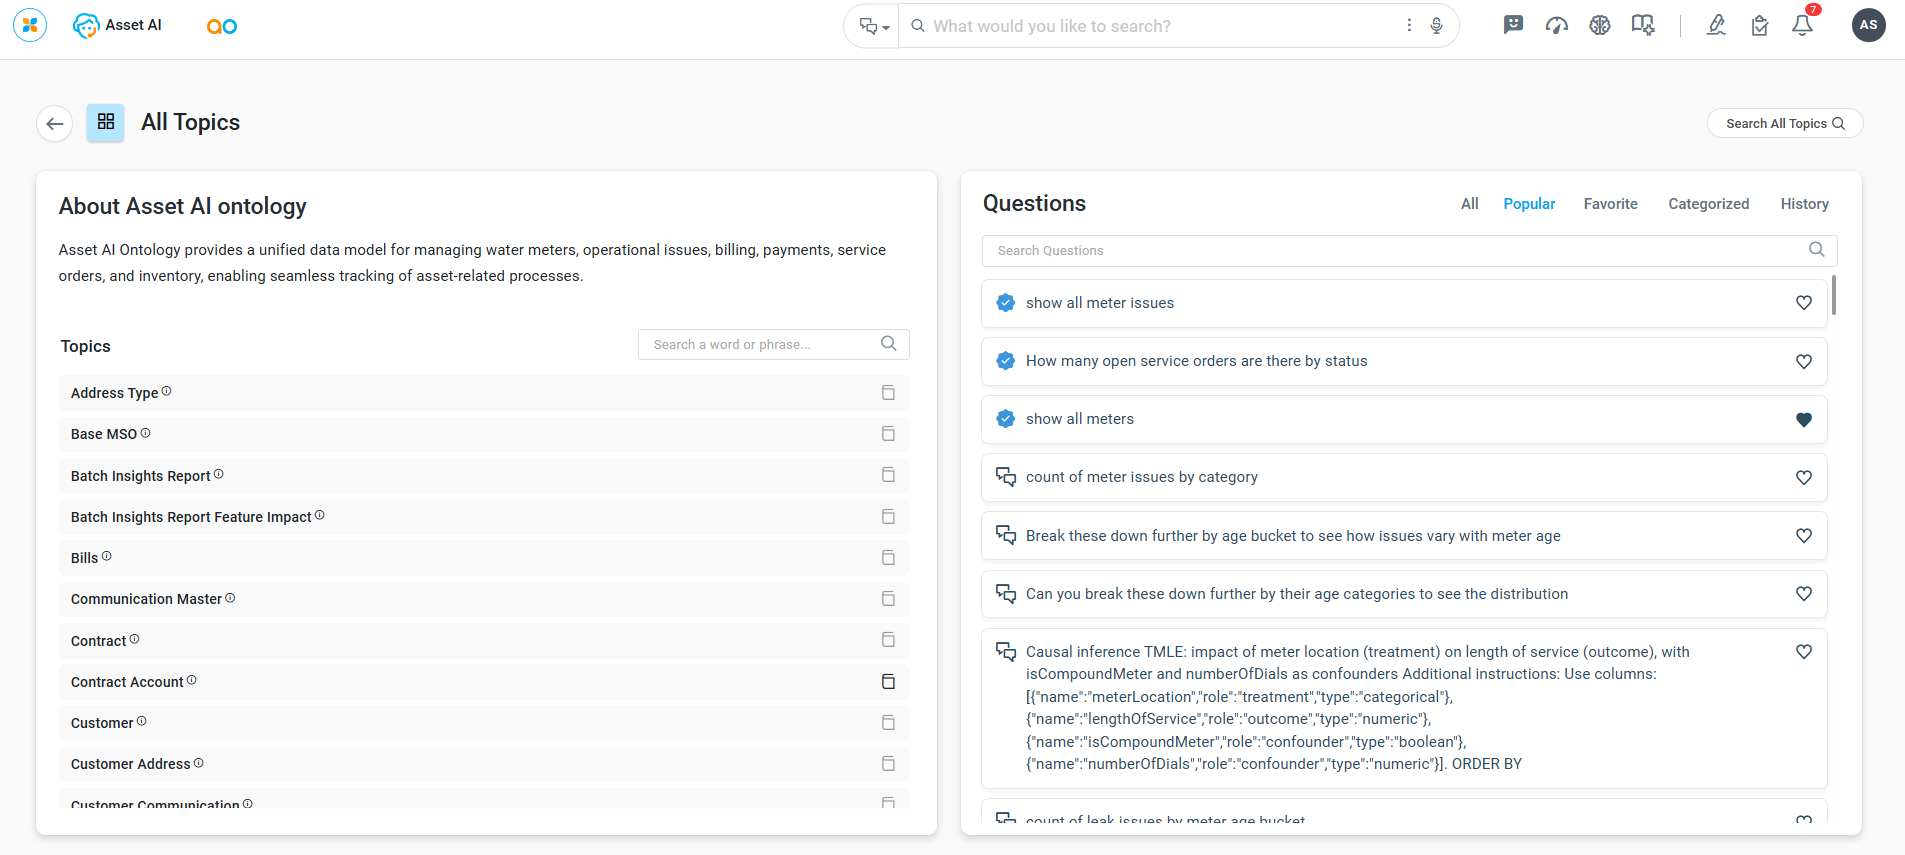This screenshot has width=1905, height=855.
Task: Click the Questions list scrollbar
Action: (x=1834, y=295)
